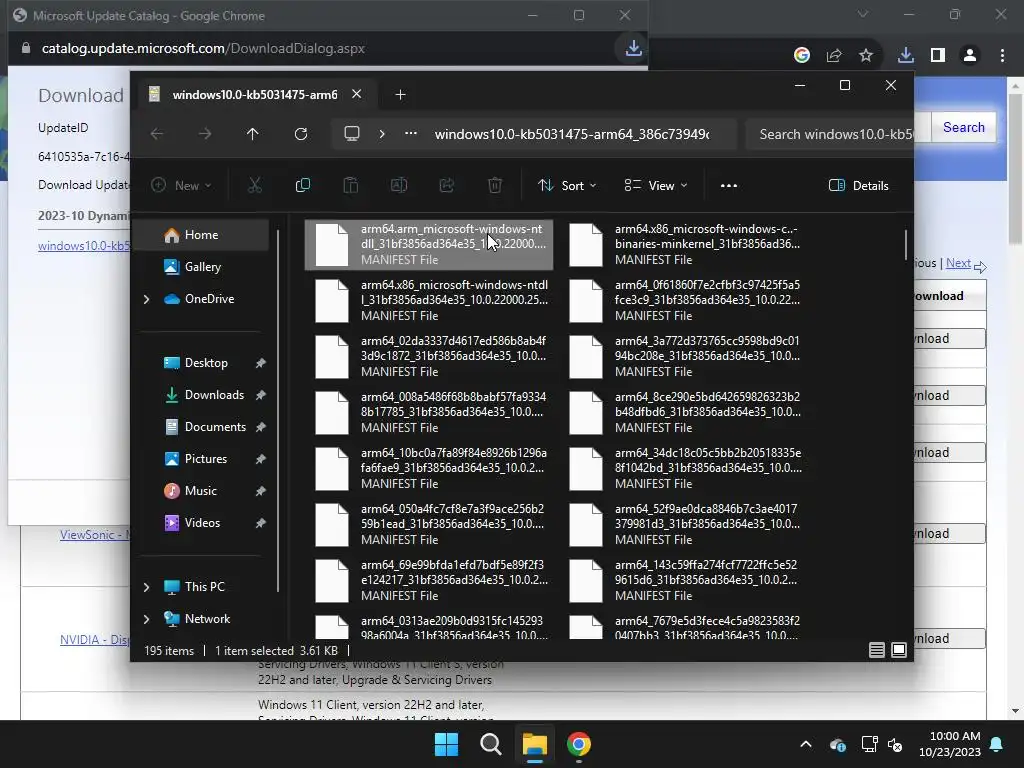Open Chrome three-dot menu
This screenshot has width=1024, height=768.
pyautogui.click(x=1002, y=56)
